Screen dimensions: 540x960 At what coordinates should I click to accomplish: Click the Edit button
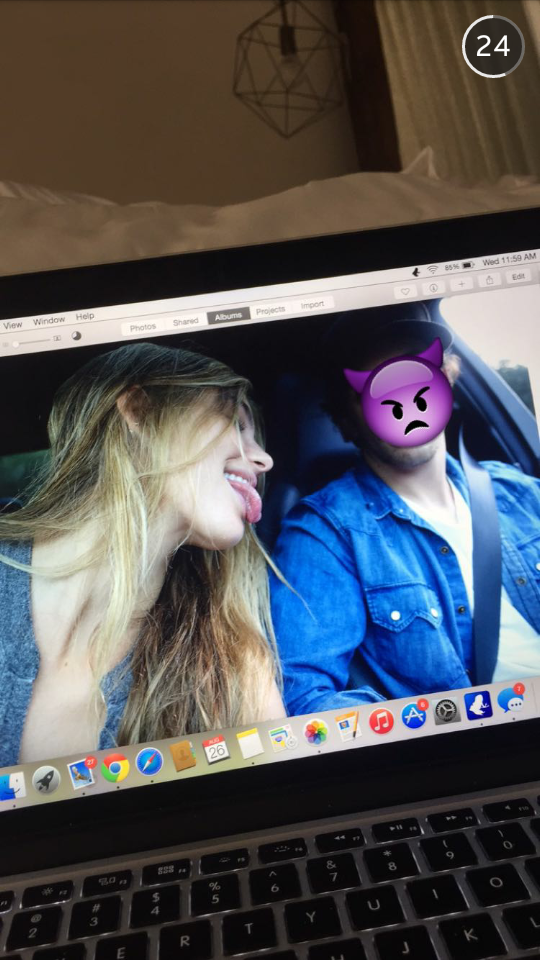point(519,276)
